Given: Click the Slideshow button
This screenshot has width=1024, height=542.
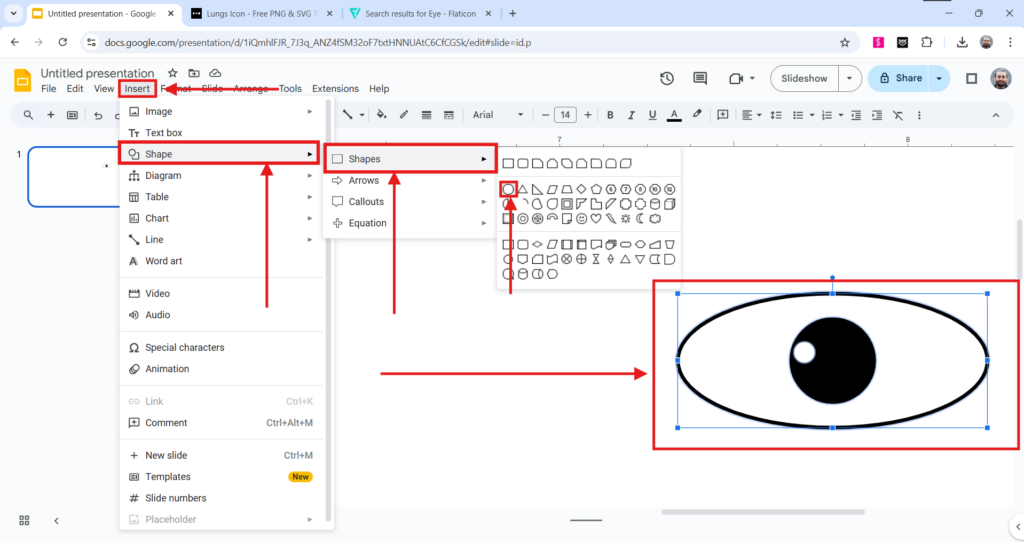Looking at the screenshot, I should [x=804, y=78].
